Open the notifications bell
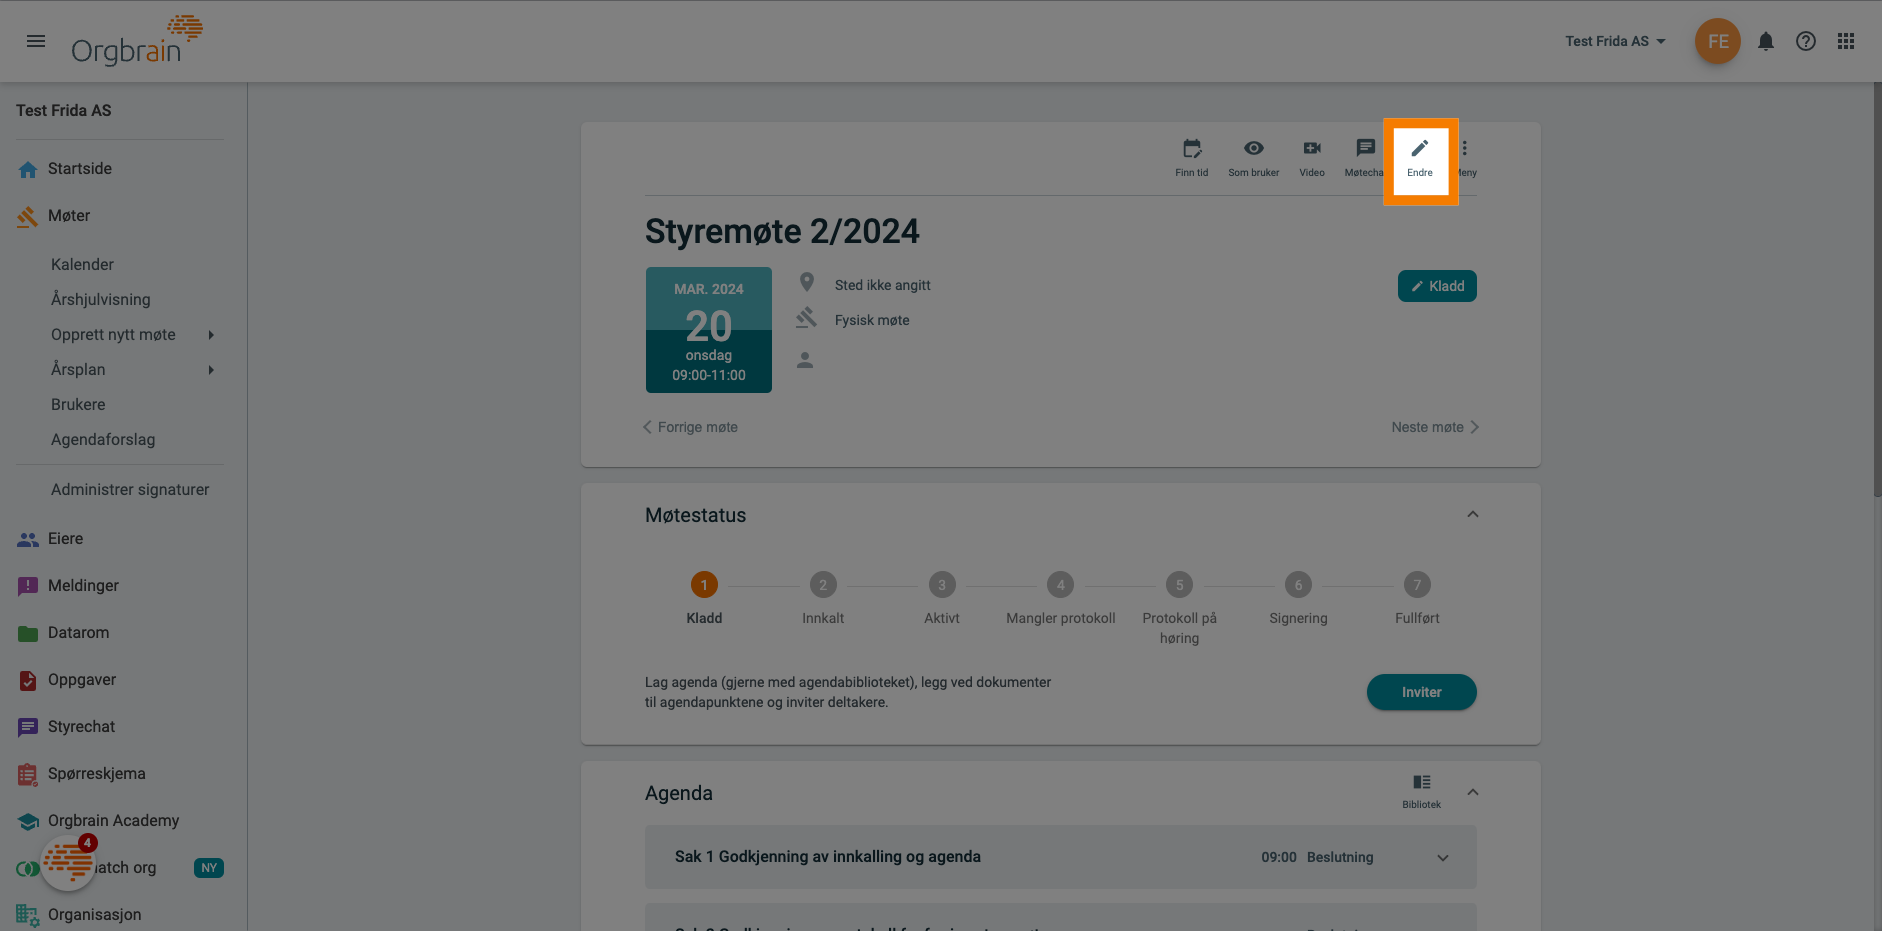Image resolution: width=1882 pixels, height=931 pixels. coord(1766,41)
